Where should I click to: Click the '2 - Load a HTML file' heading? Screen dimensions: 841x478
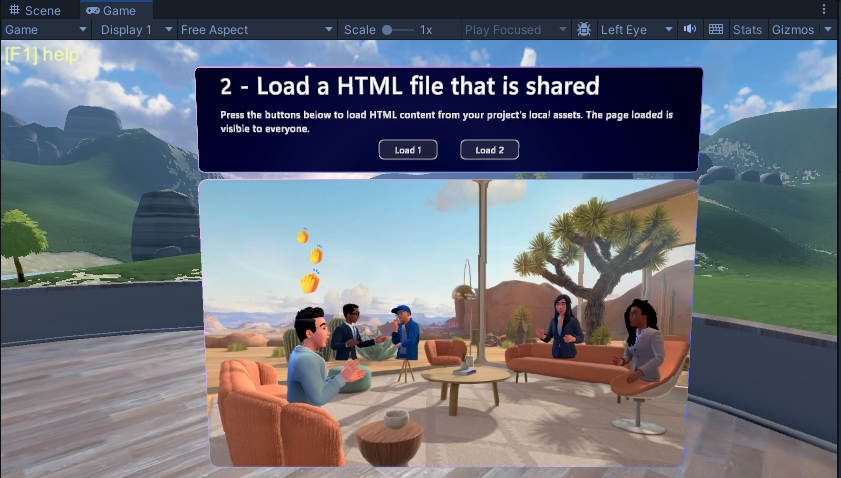pos(410,86)
